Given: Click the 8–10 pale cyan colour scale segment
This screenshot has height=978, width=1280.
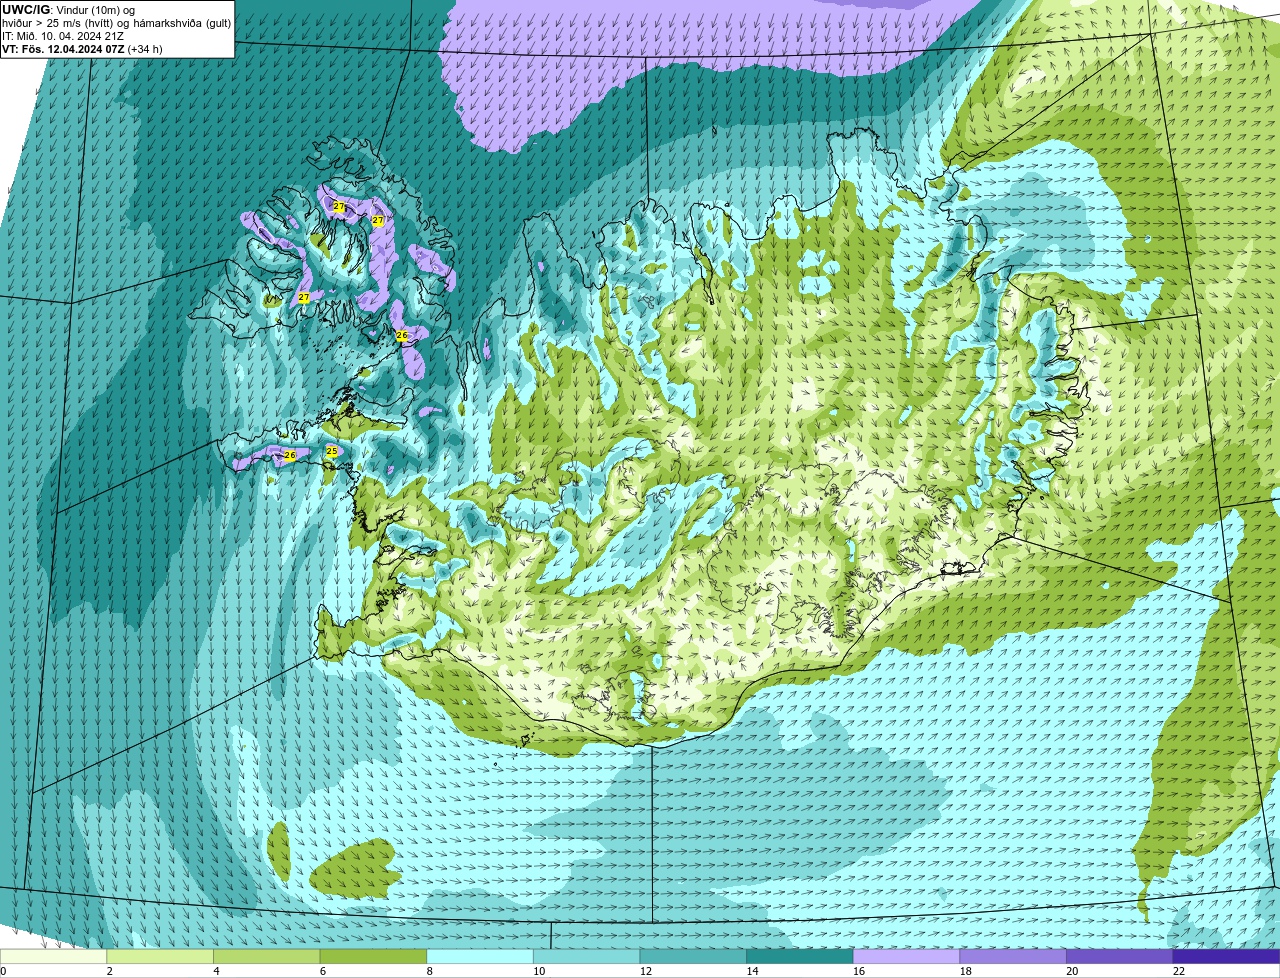Looking at the screenshot, I should tap(480, 956).
